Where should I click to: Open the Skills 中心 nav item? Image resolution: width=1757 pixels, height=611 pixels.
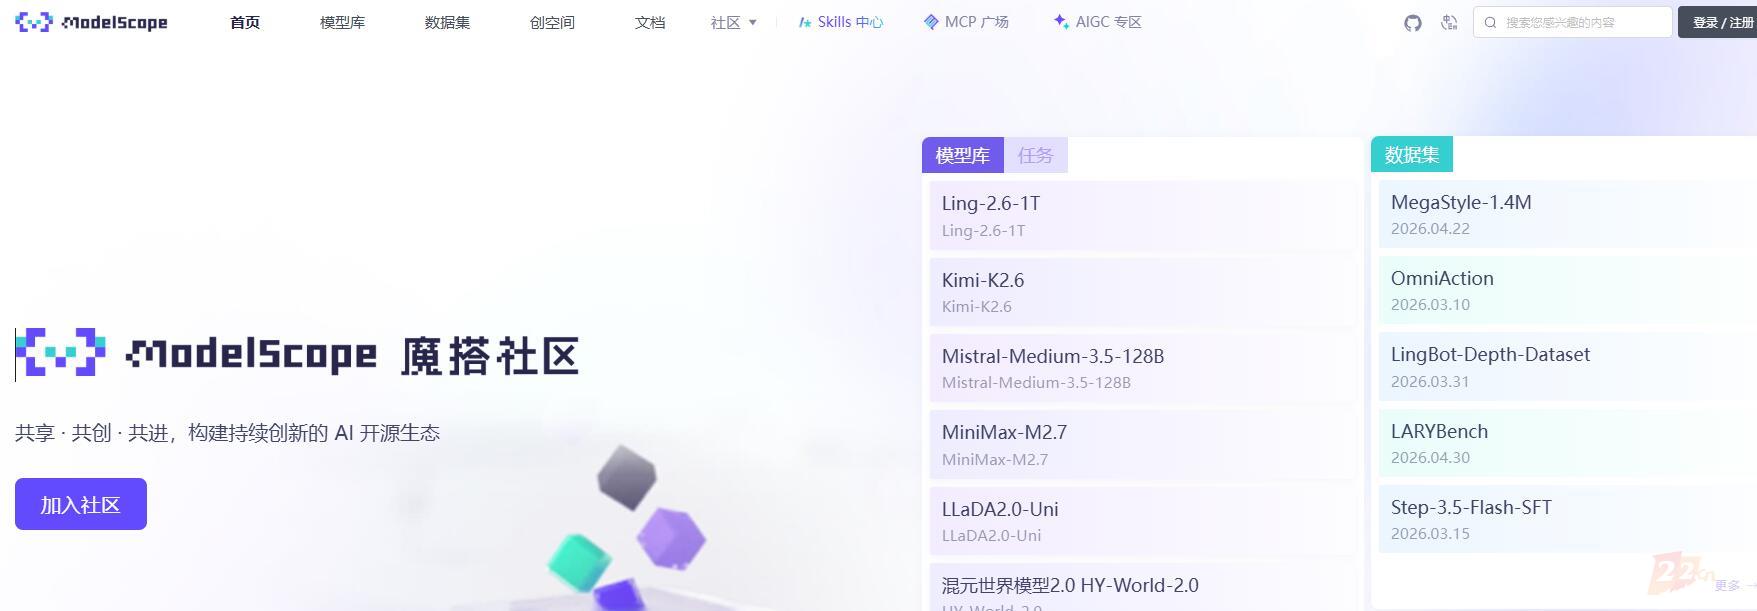click(841, 22)
